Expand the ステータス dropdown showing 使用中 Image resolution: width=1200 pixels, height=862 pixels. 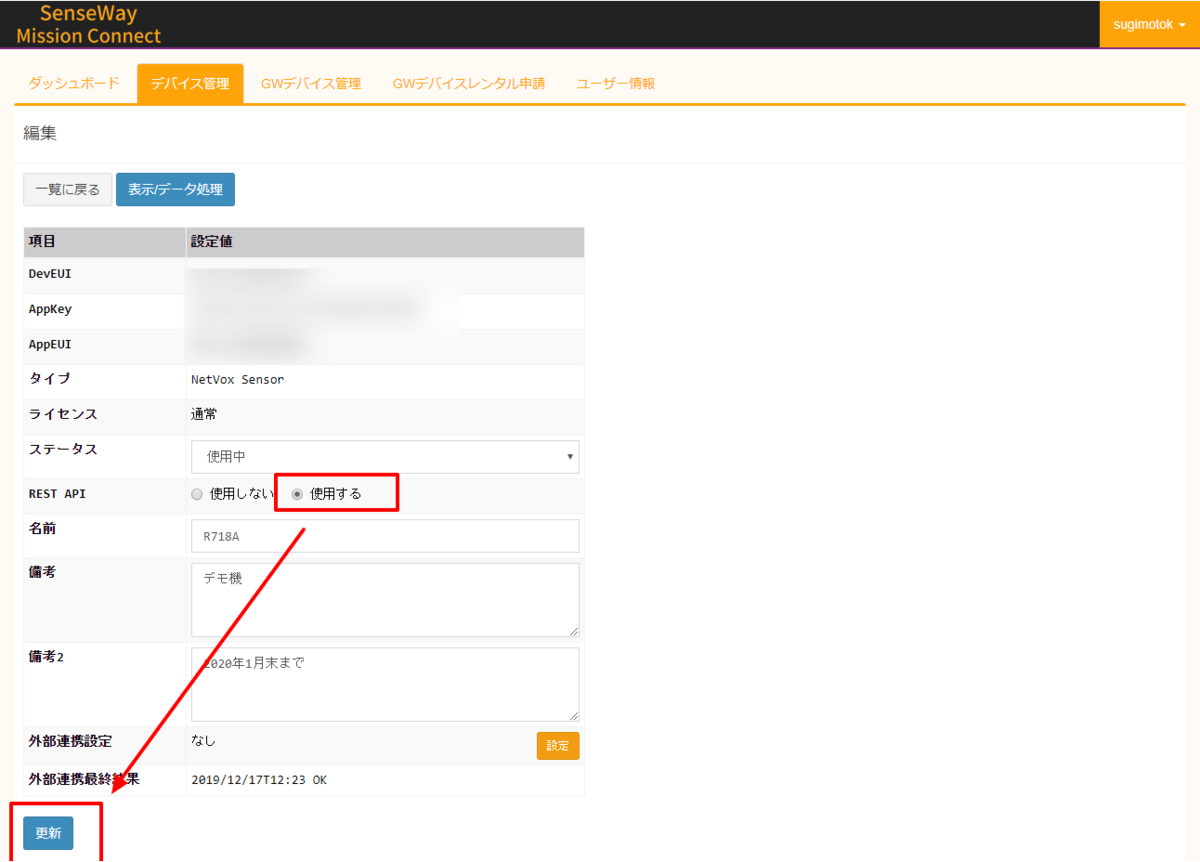(385, 456)
